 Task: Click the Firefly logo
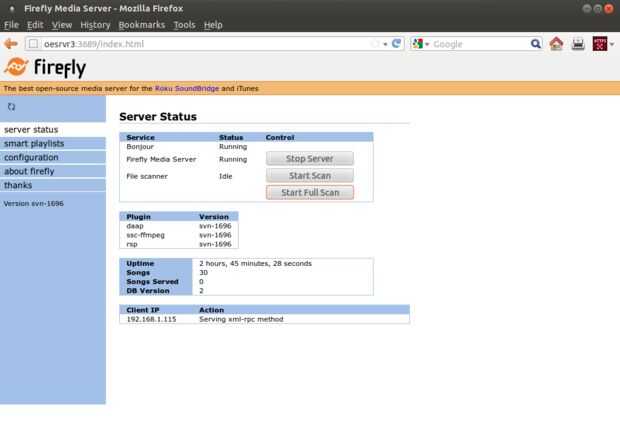pos(45,67)
